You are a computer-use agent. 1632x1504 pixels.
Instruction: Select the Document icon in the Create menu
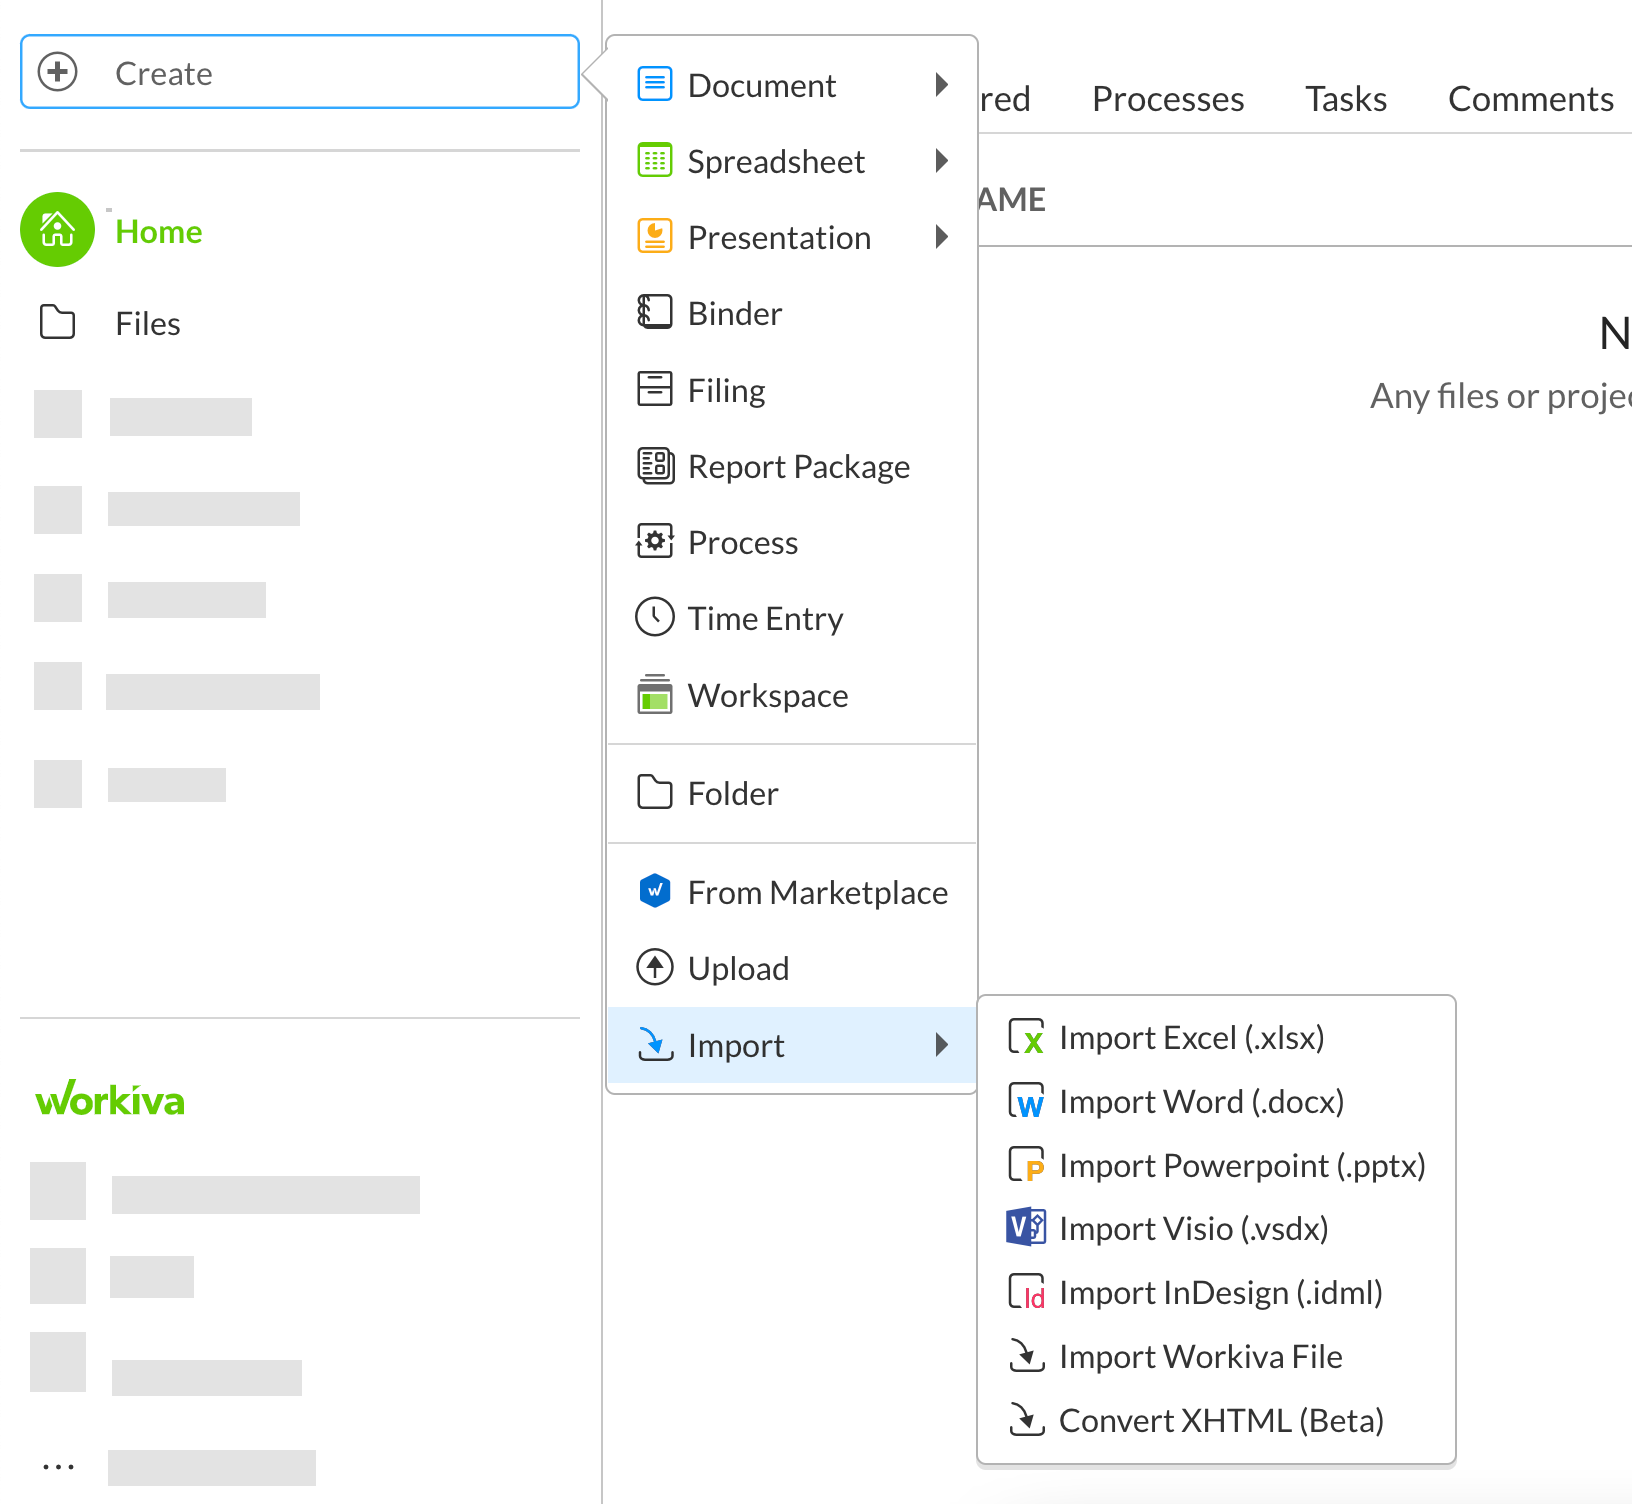[655, 85]
